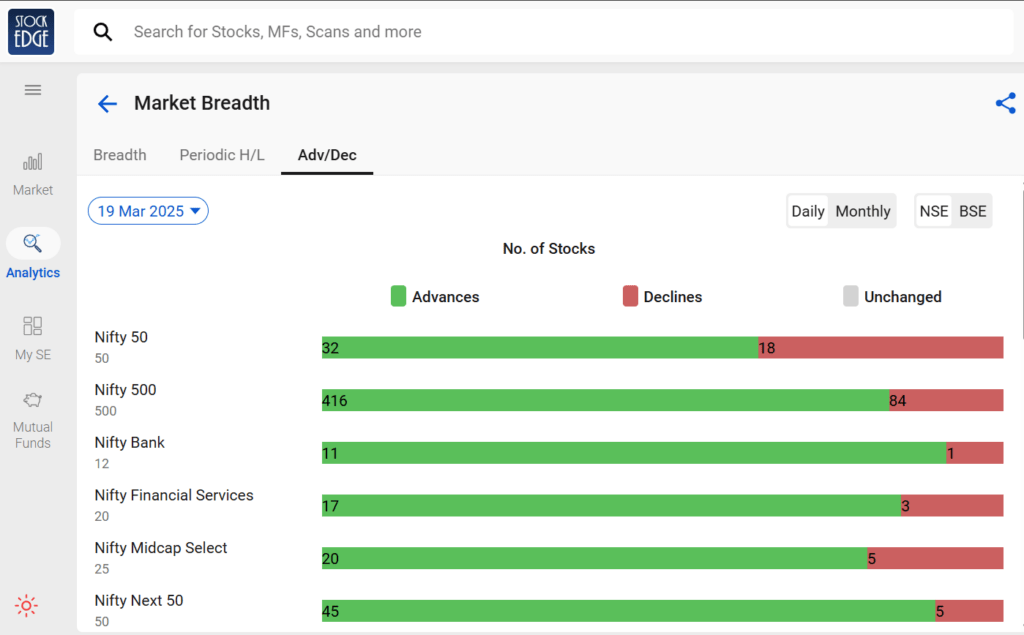Screen dimensions: 1024x635
Task: Click the search magnifier icon
Action: 103,32
